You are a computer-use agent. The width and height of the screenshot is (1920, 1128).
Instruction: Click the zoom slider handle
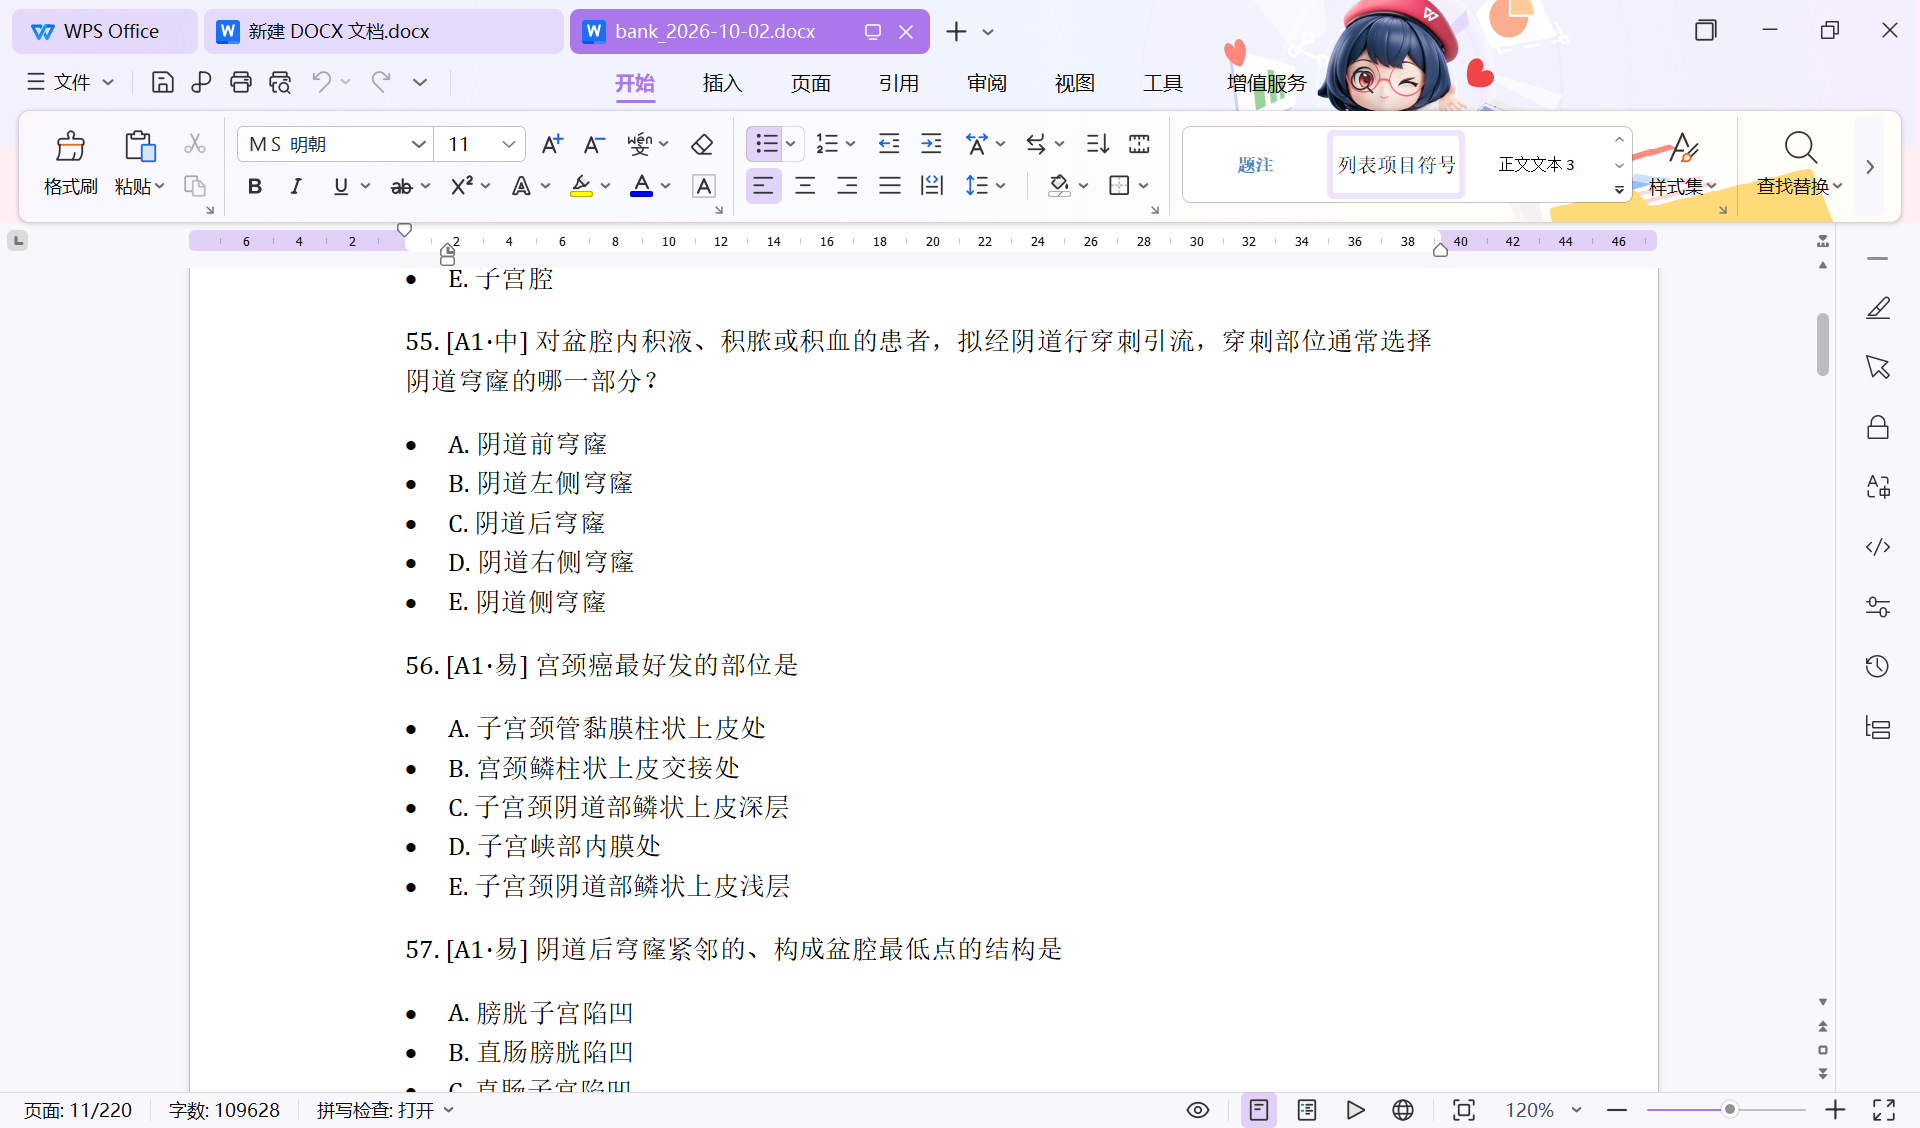(1729, 1110)
